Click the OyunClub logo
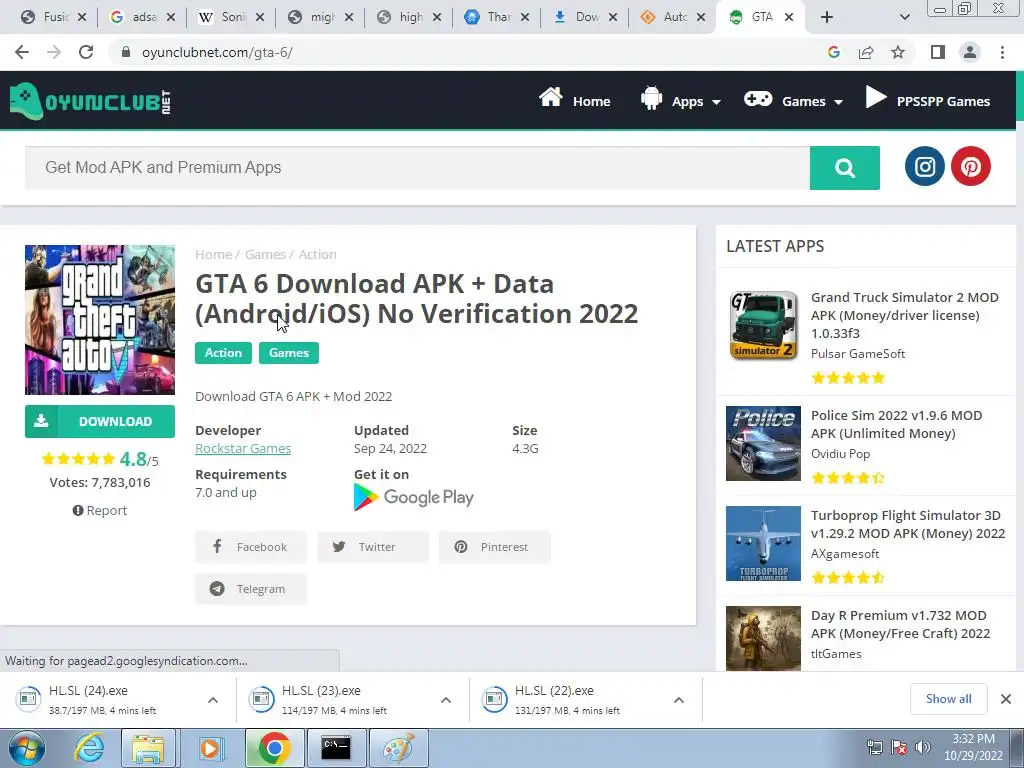1024x768 pixels. point(91,101)
